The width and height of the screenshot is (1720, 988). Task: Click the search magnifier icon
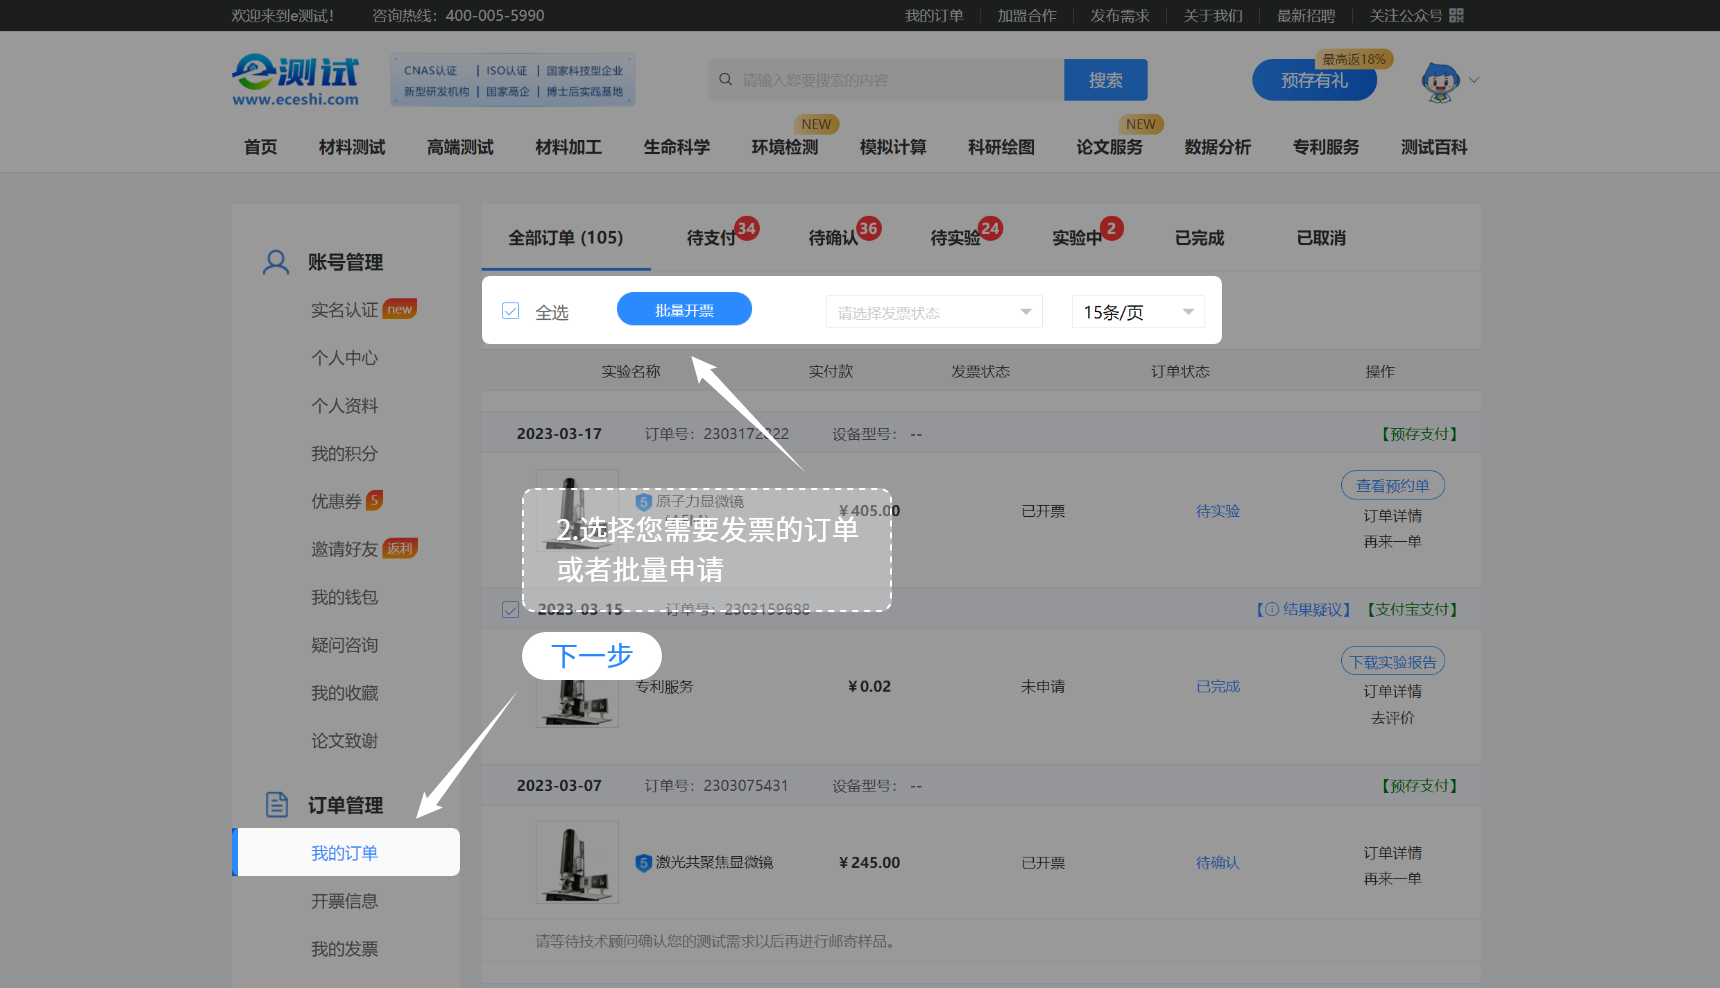tap(726, 80)
